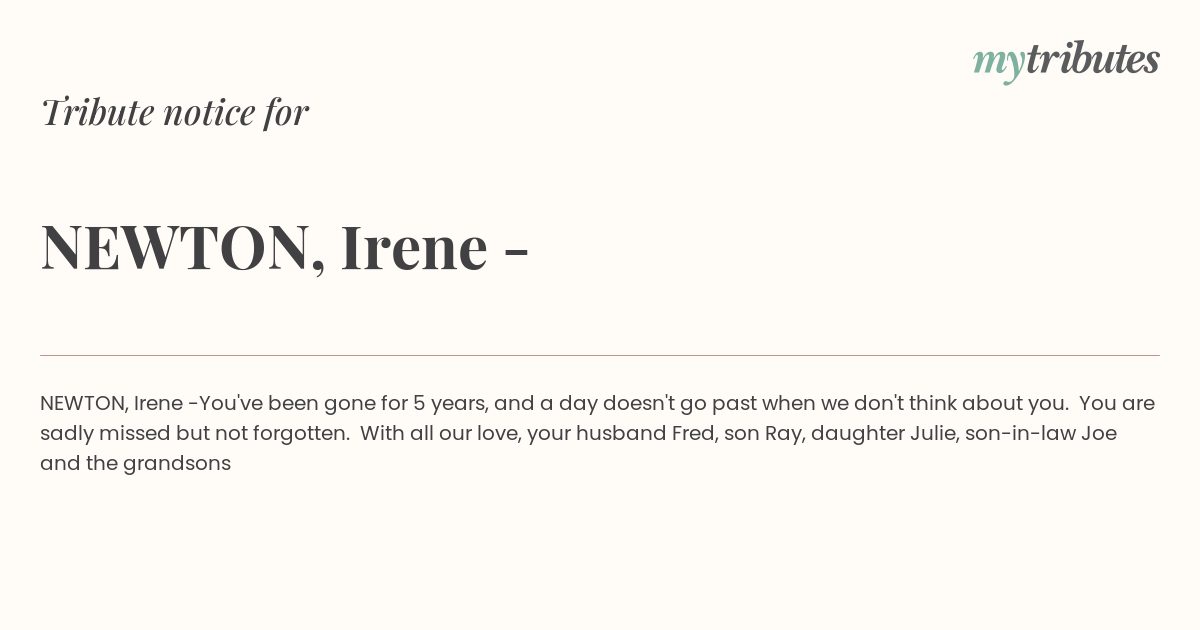Click the green "my" part of logo
This screenshot has width=1200, height=630.
point(998,64)
